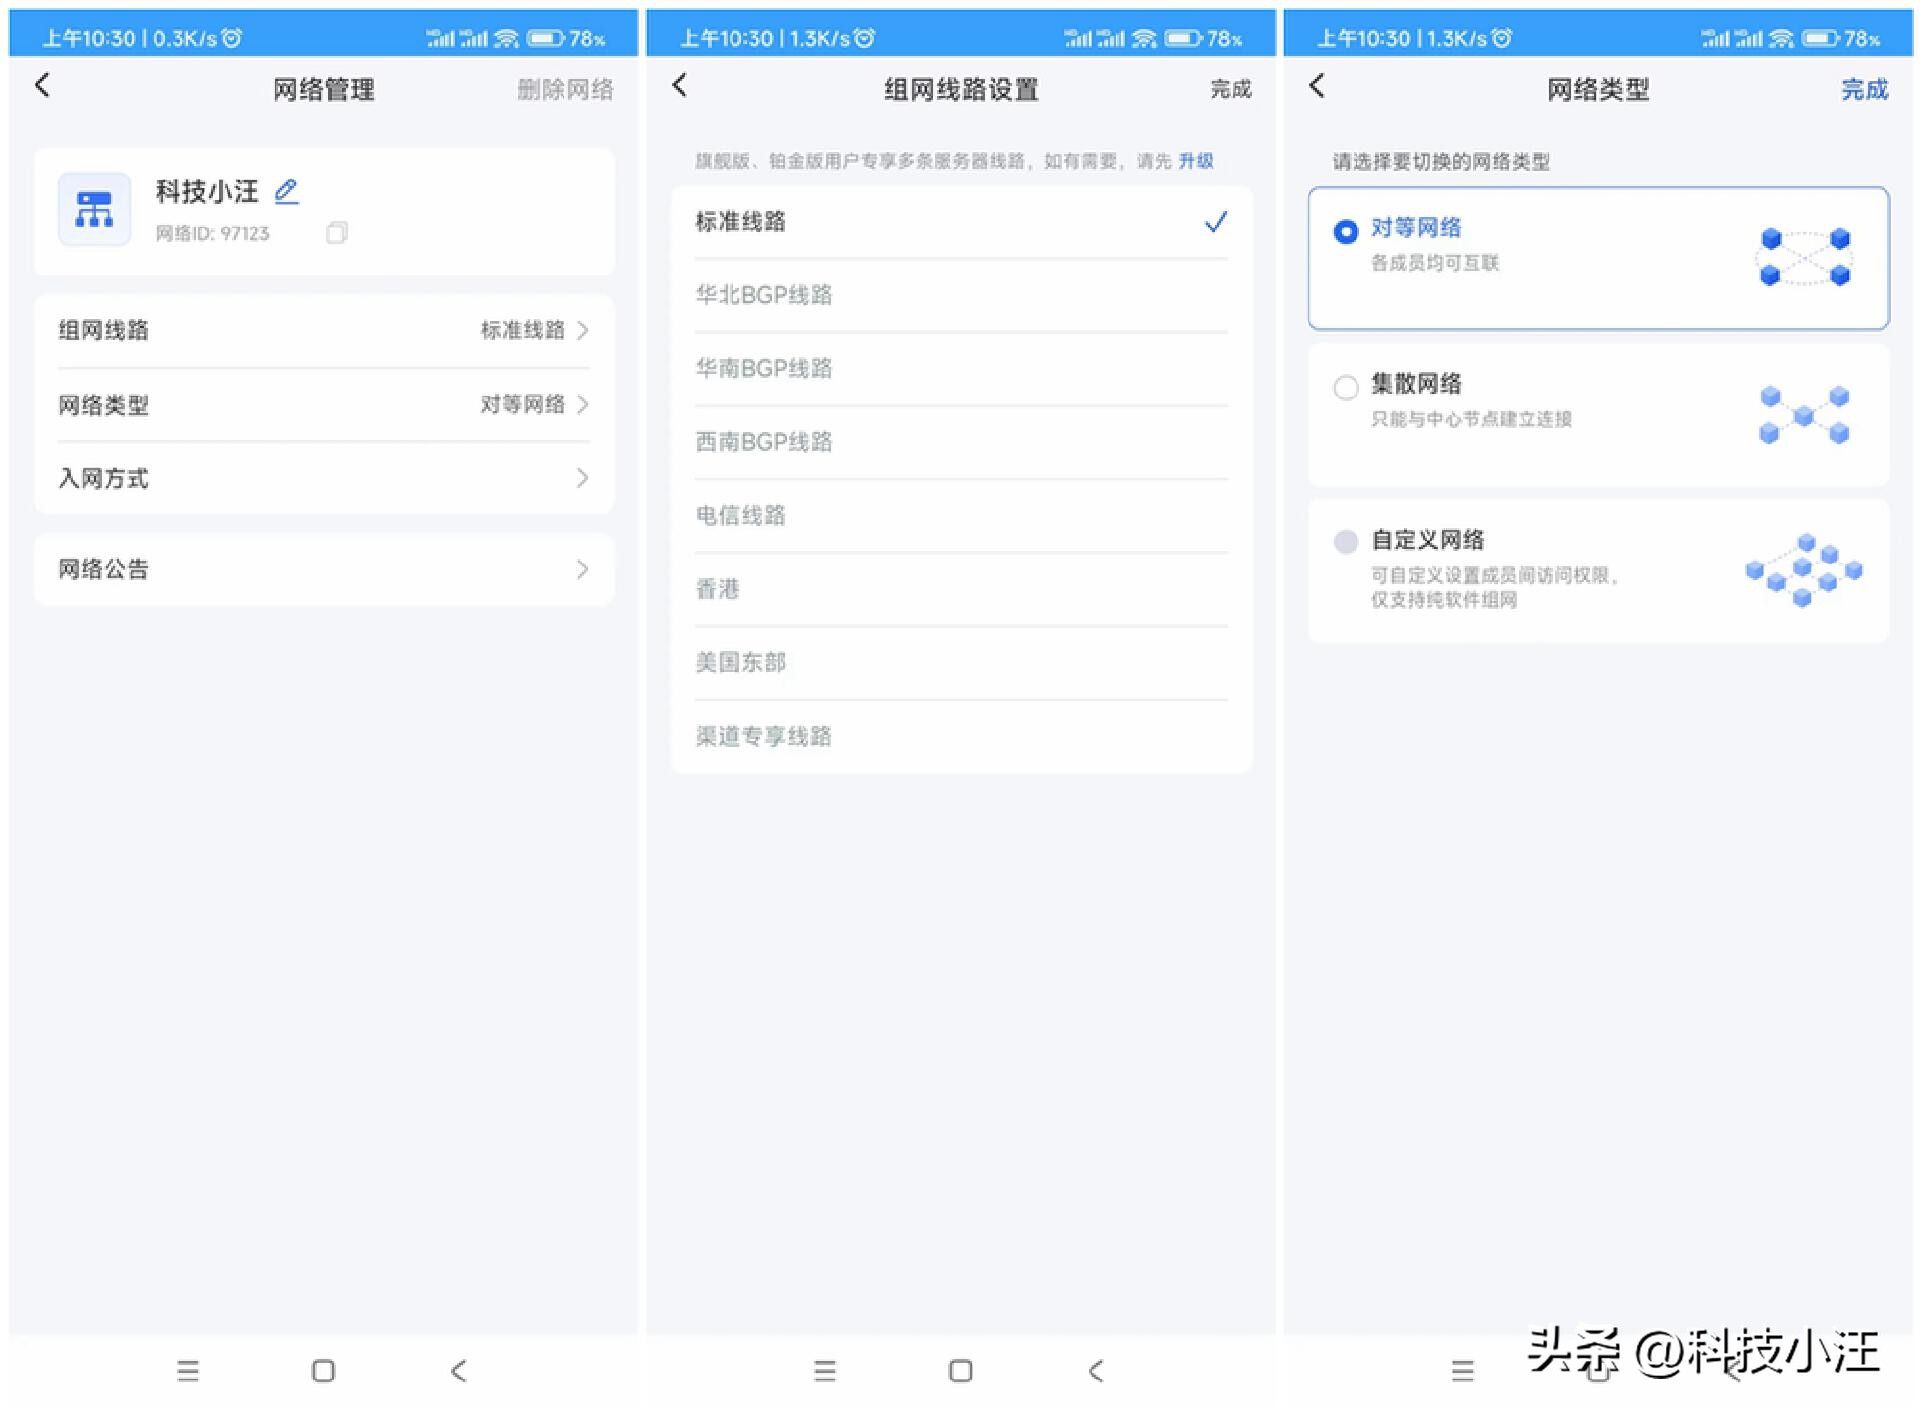Screen dimensions: 1920x1415
Task: Tap blue 完成 on 网络类型 screen
Action: click(1864, 89)
